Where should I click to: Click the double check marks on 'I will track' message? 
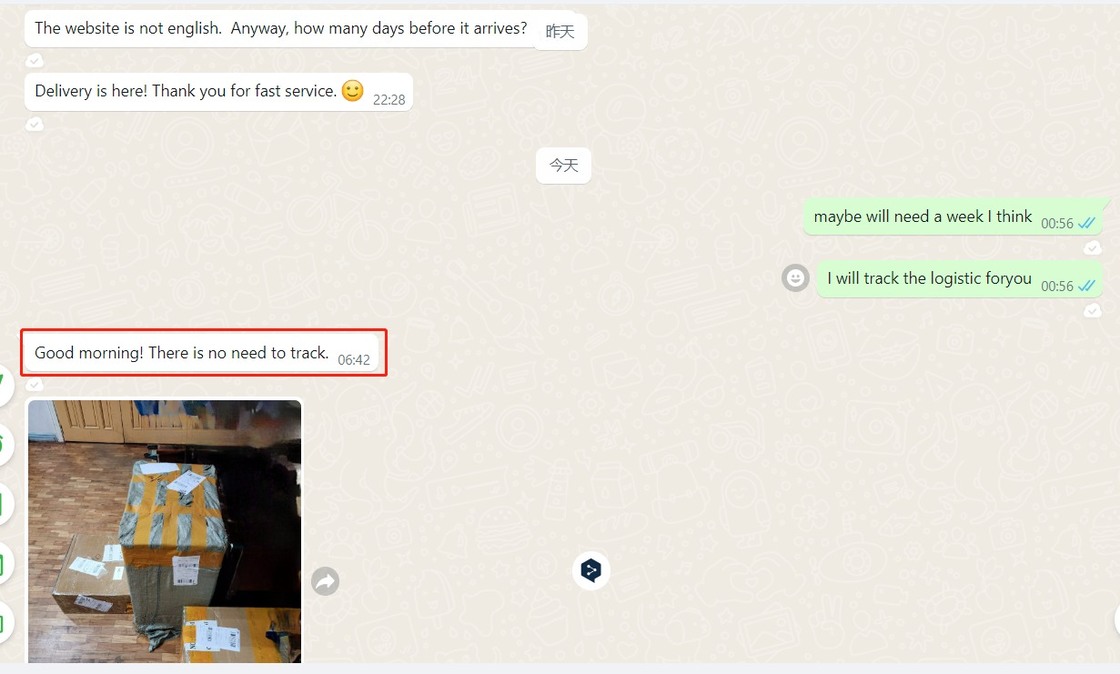[x=1086, y=286]
